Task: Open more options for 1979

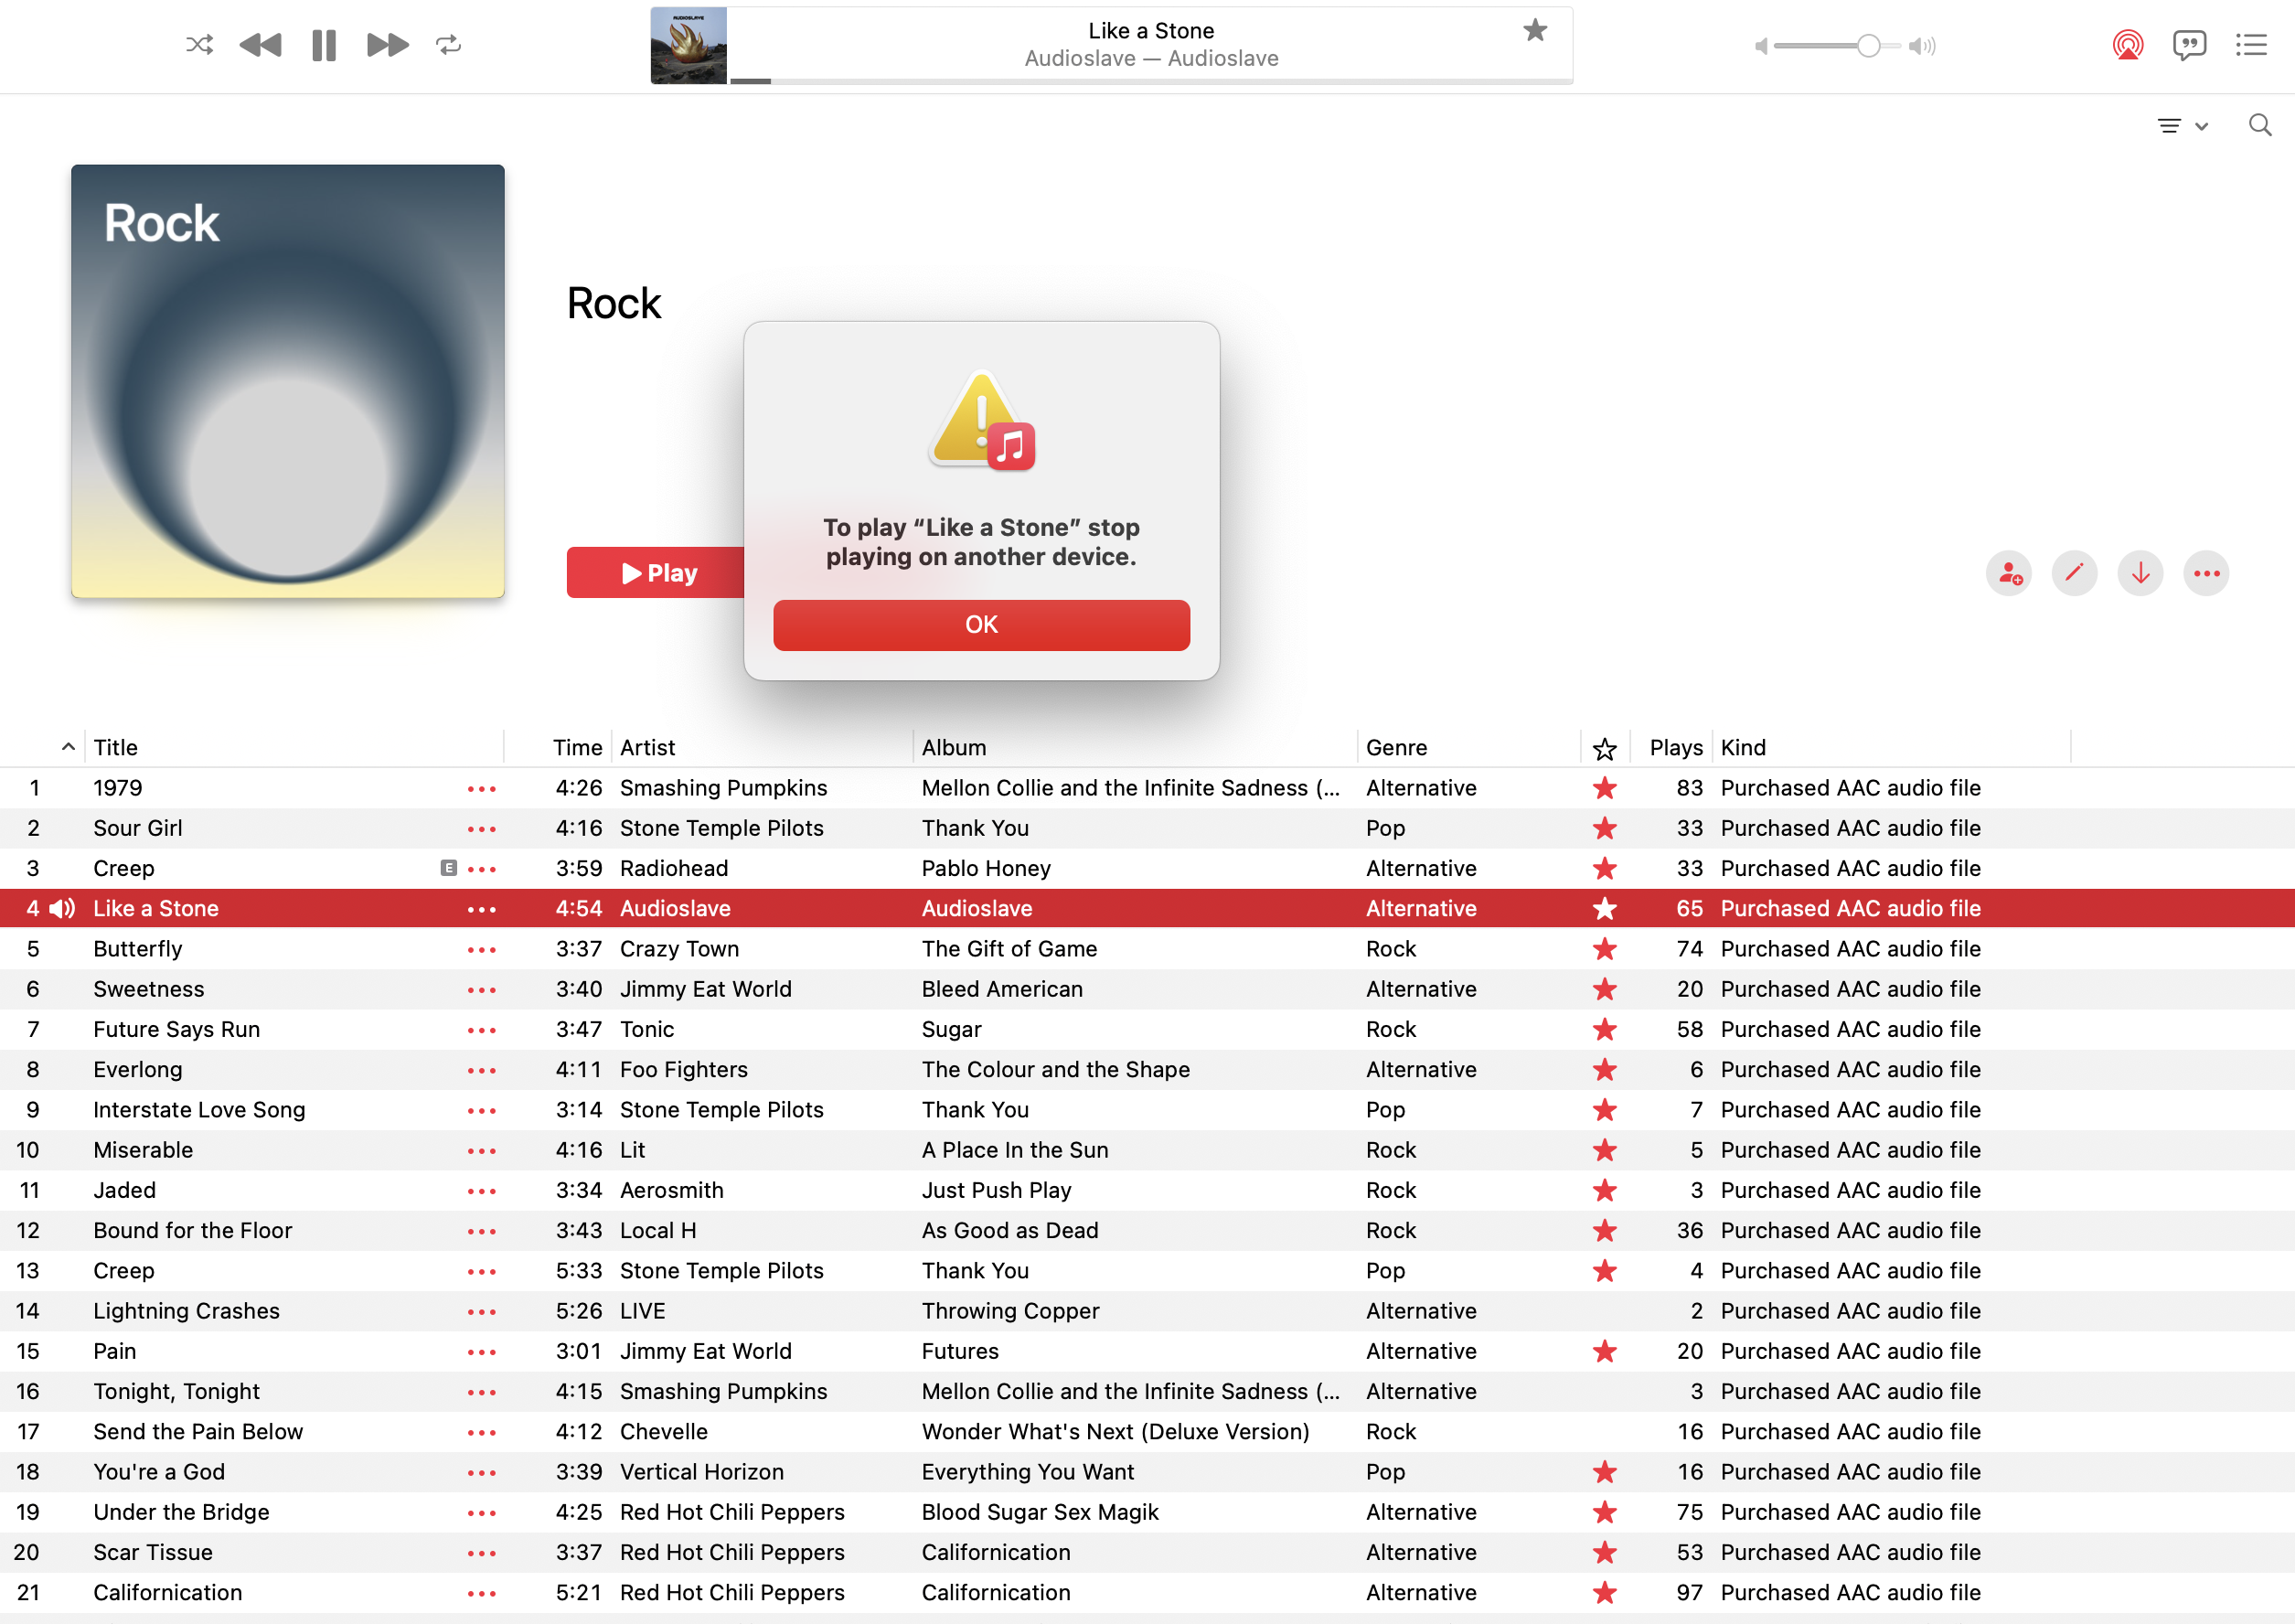Action: tap(482, 789)
